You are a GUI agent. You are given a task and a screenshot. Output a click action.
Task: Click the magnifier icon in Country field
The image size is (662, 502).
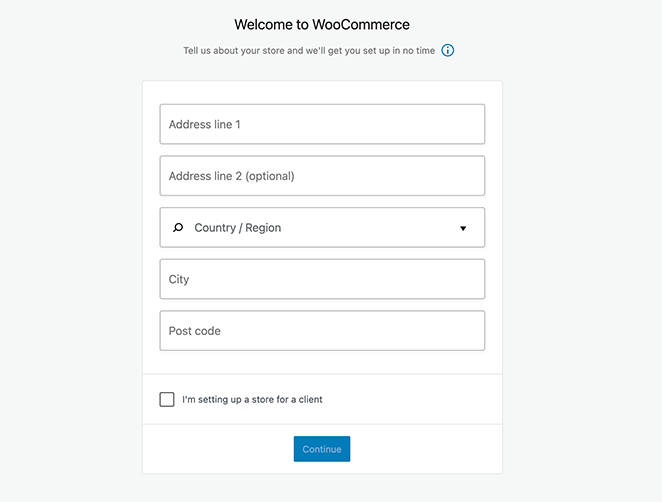178,228
